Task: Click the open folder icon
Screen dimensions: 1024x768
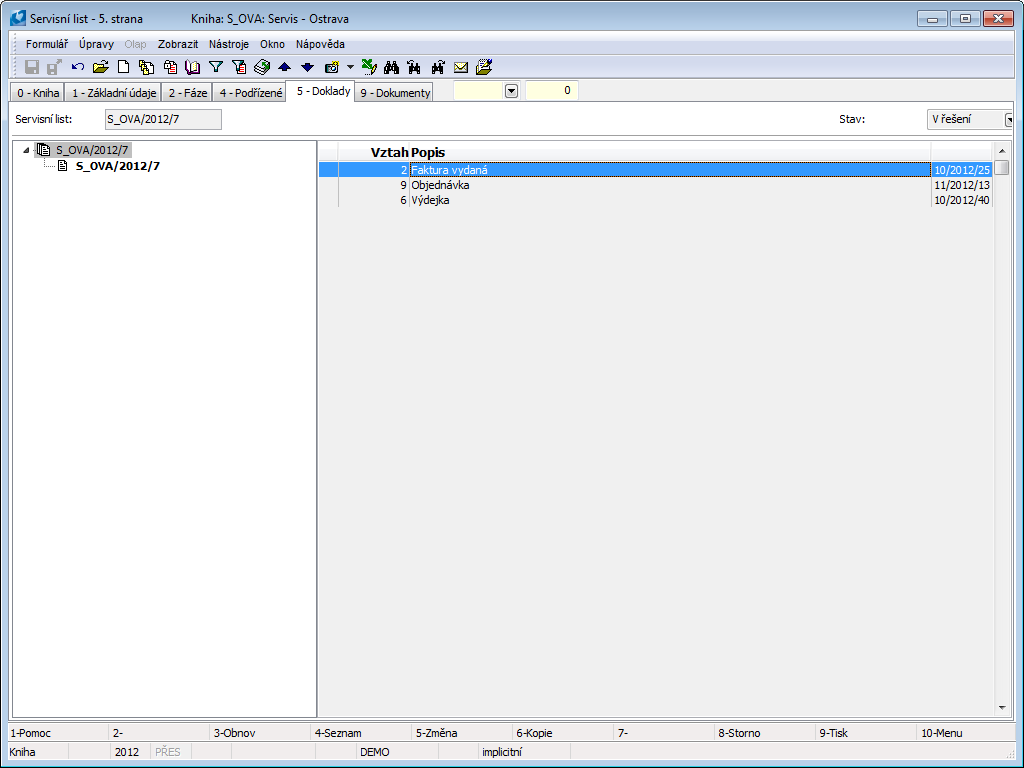Action: pyautogui.click(x=101, y=67)
